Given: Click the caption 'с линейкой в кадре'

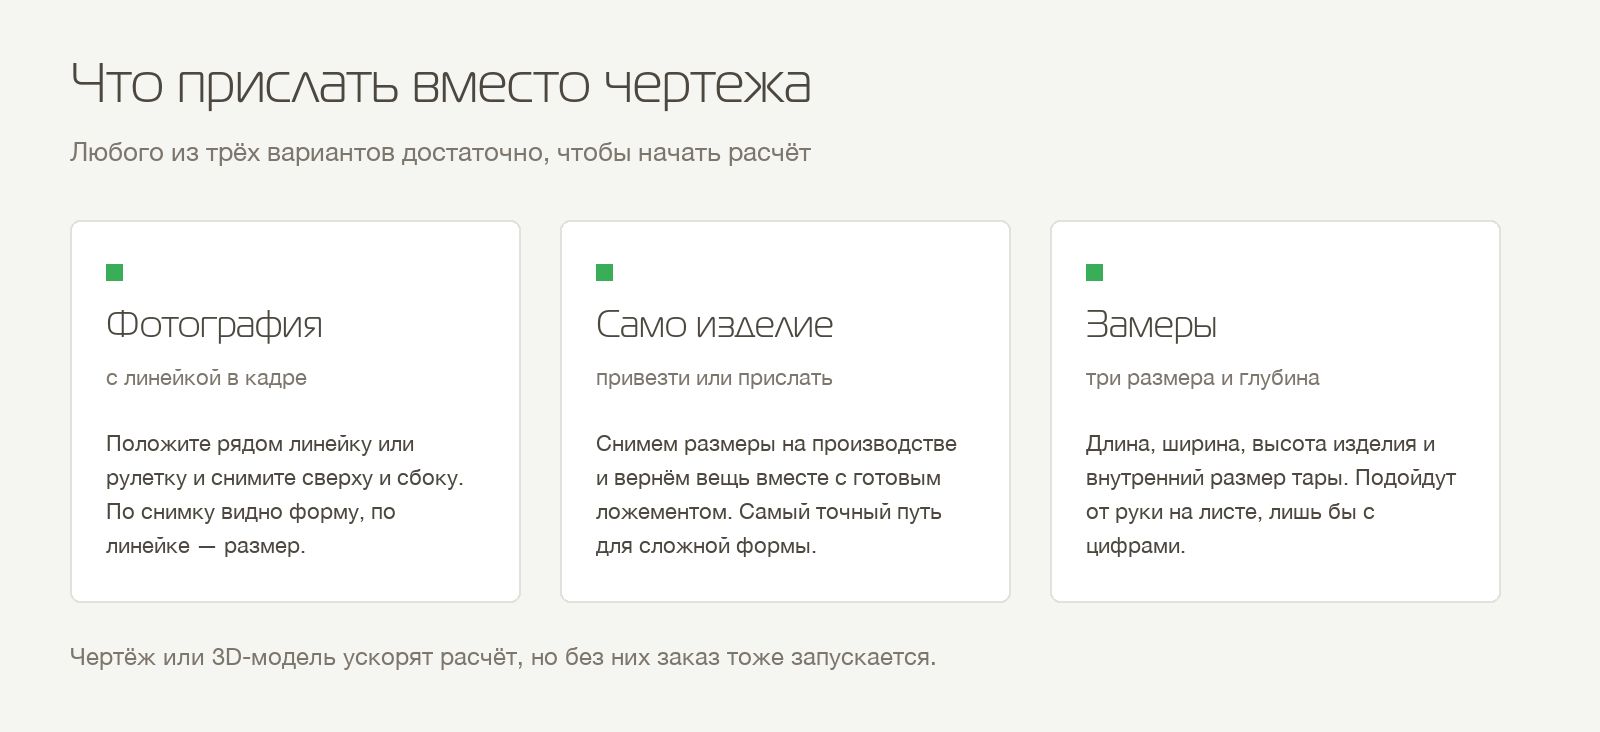Looking at the screenshot, I should coord(206,378).
